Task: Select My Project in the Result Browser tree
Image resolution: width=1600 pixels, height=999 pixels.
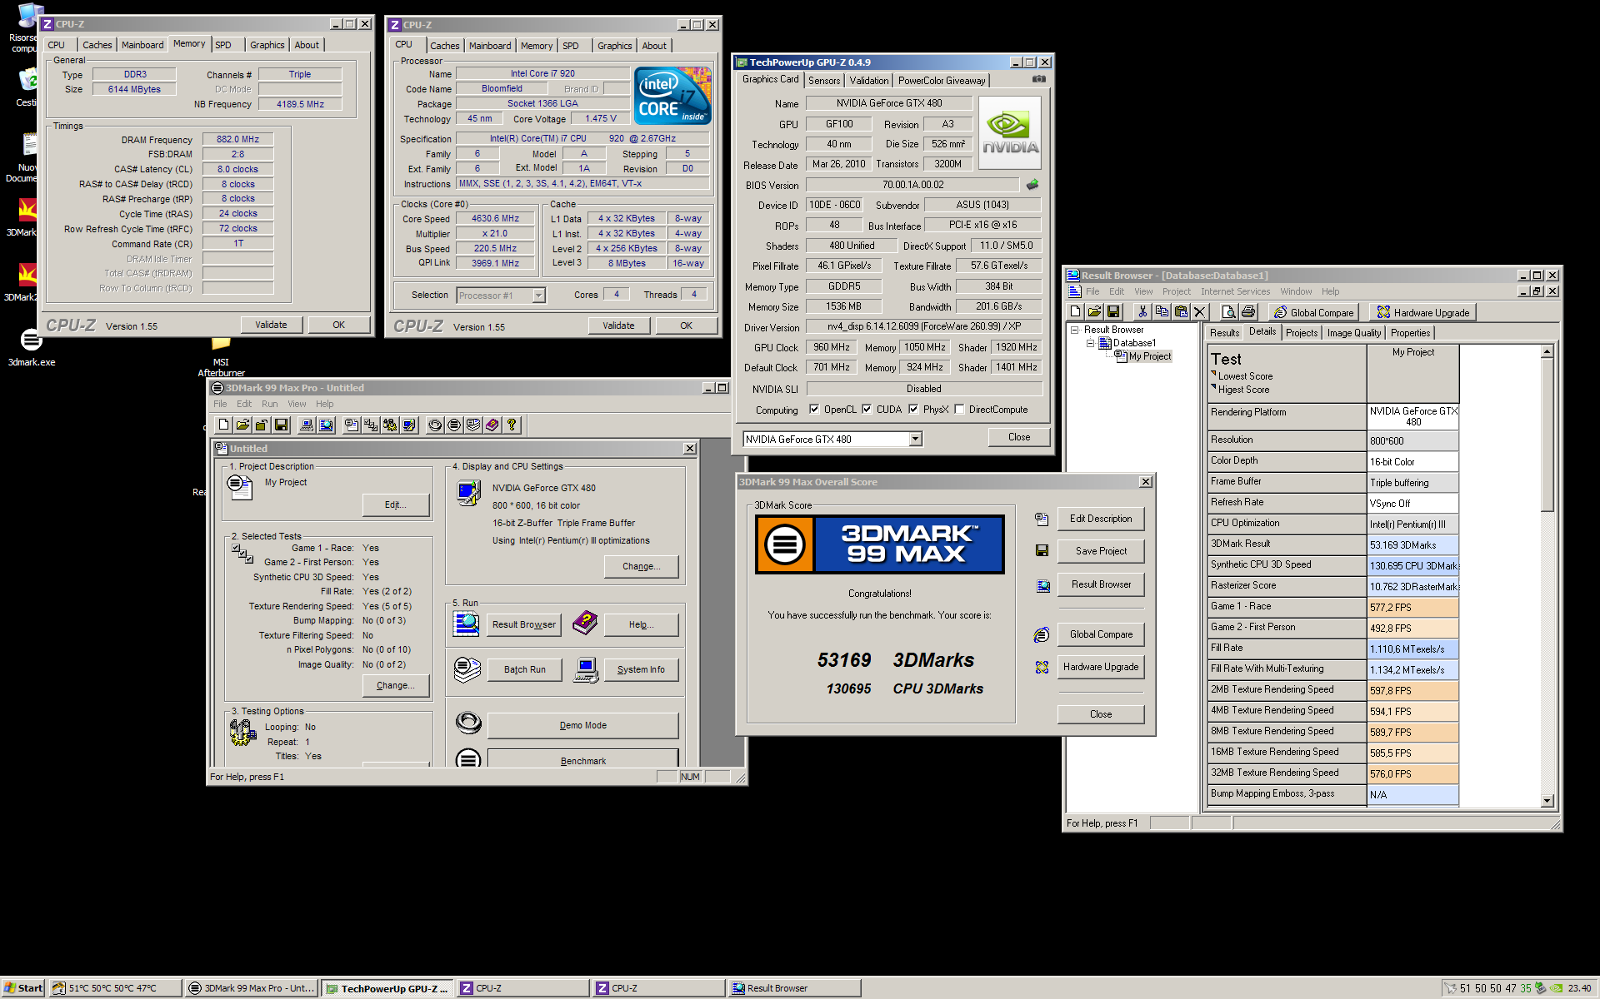Action: tap(1149, 356)
